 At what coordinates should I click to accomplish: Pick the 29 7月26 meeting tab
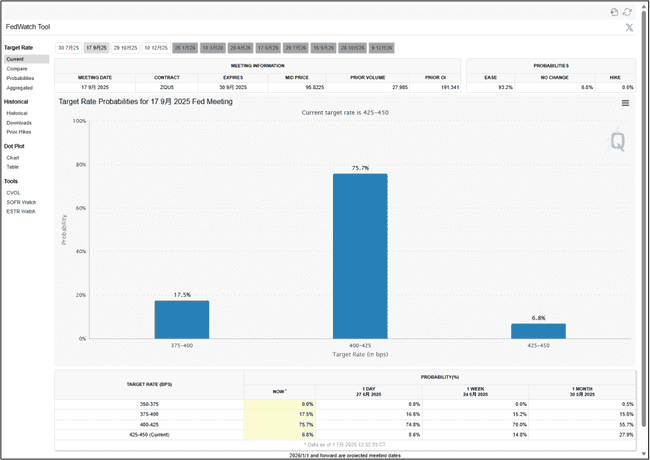click(x=296, y=48)
